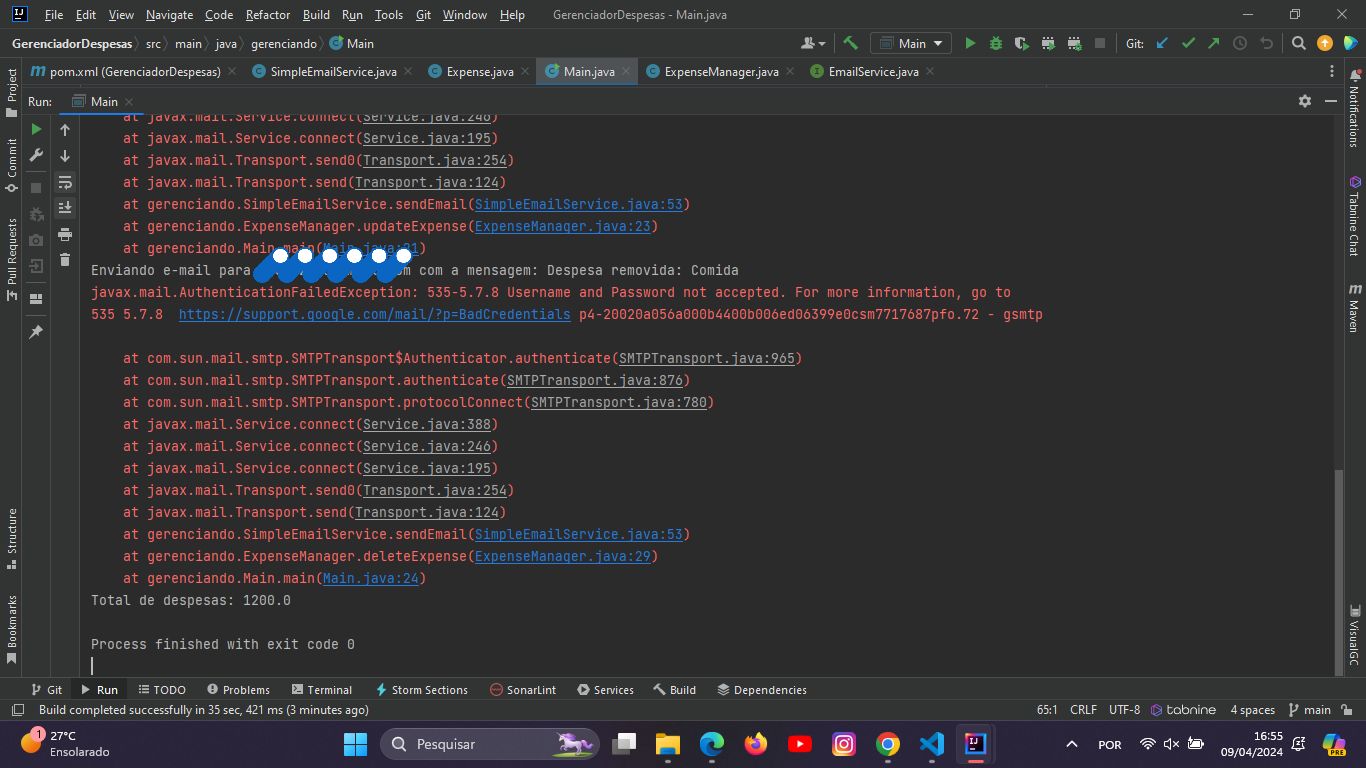This screenshot has width=1366, height=768.
Task: Close the EmailService.java editor tab
Action: [x=930, y=72]
